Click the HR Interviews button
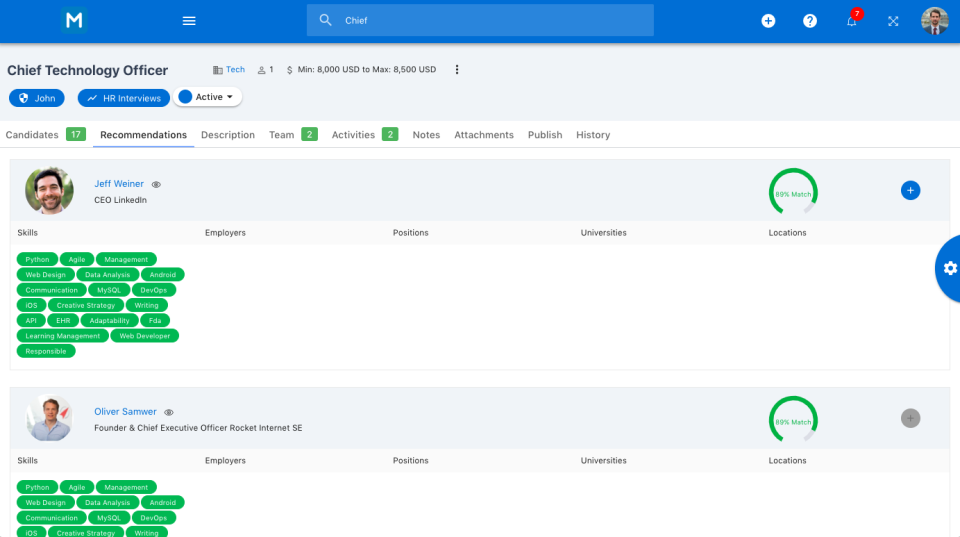960x537 pixels. pyautogui.click(x=124, y=98)
